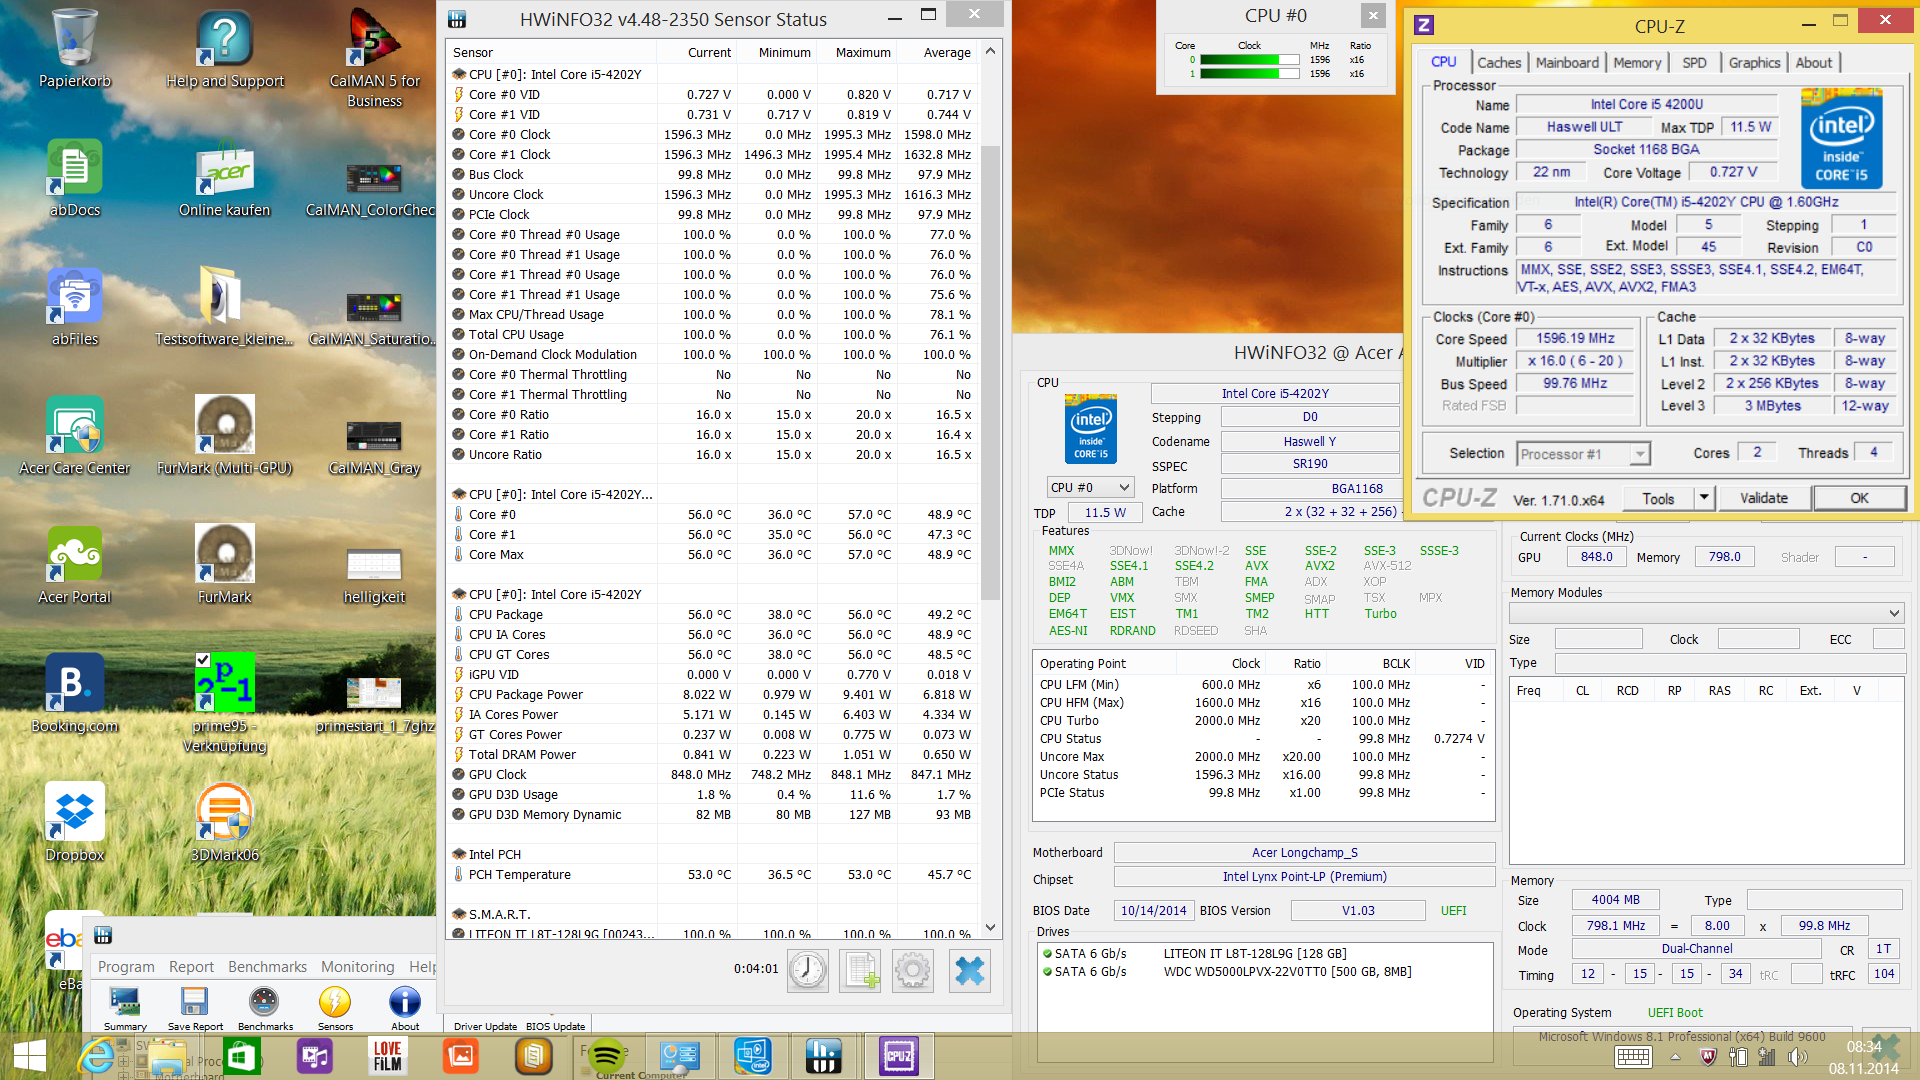1920x1080 pixels.
Task: Open the Monitoring menu in HWiNFO
Action: tap(357, 966)
